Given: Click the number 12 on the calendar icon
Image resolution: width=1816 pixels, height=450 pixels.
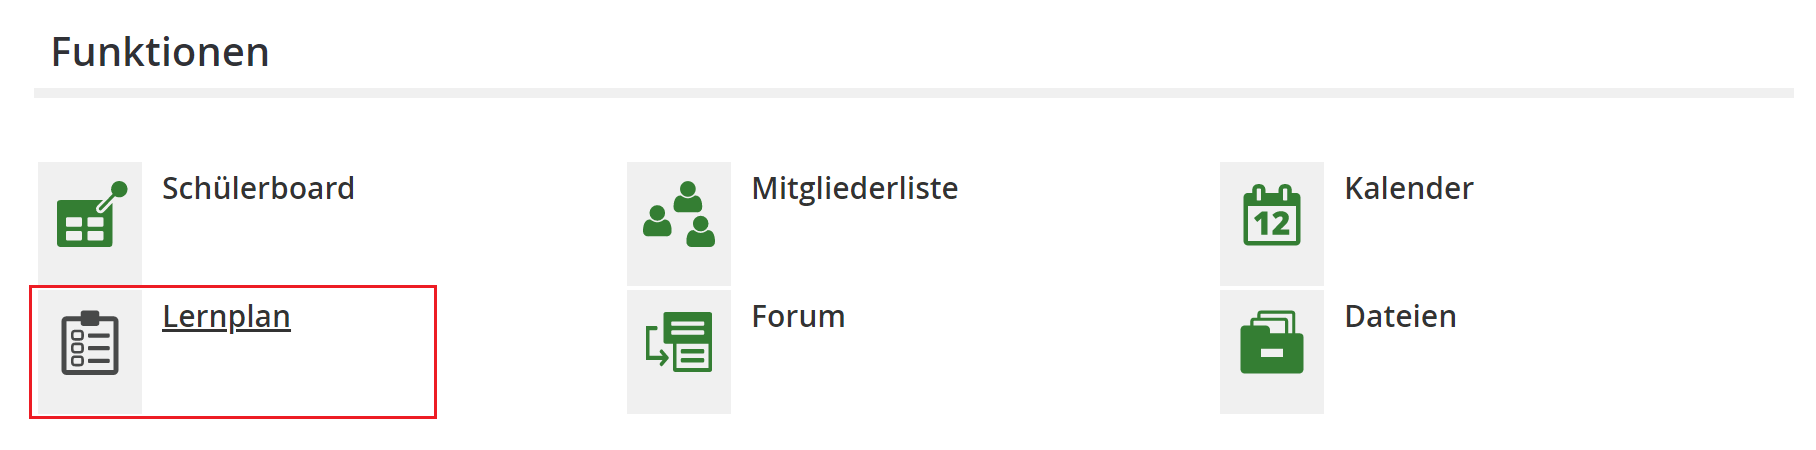Looking at the screenshot, I should point(1272,224).
